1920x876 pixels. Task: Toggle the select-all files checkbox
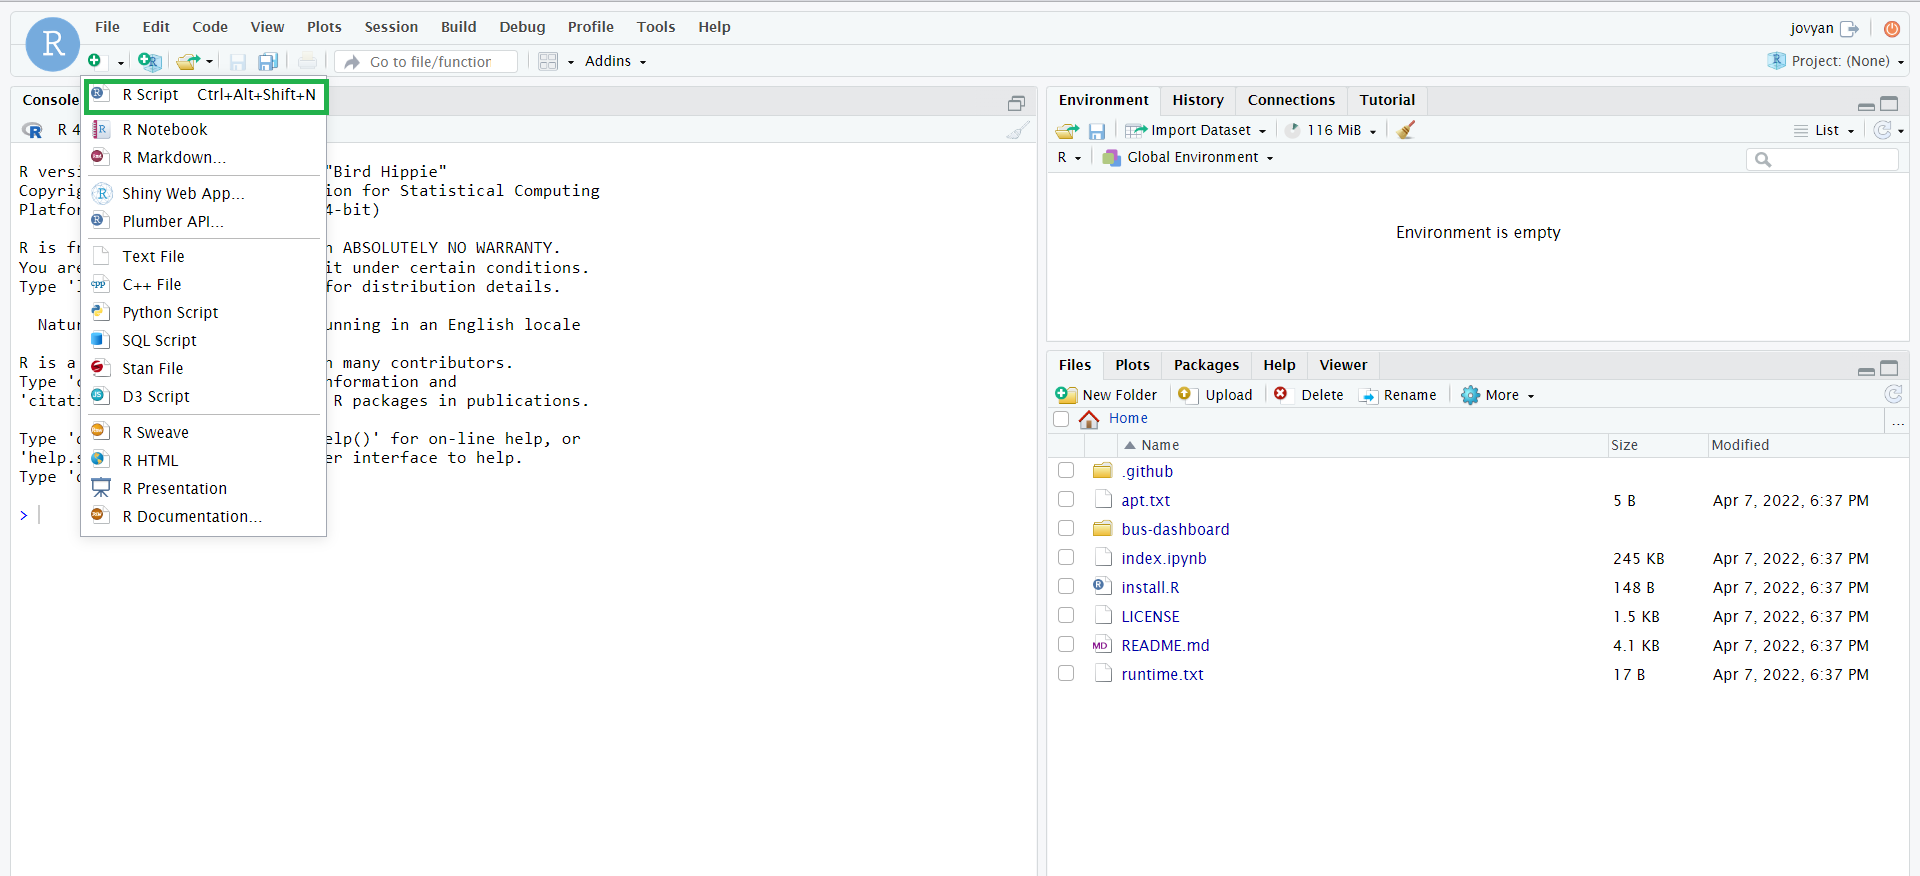(x=1061, y=419)
